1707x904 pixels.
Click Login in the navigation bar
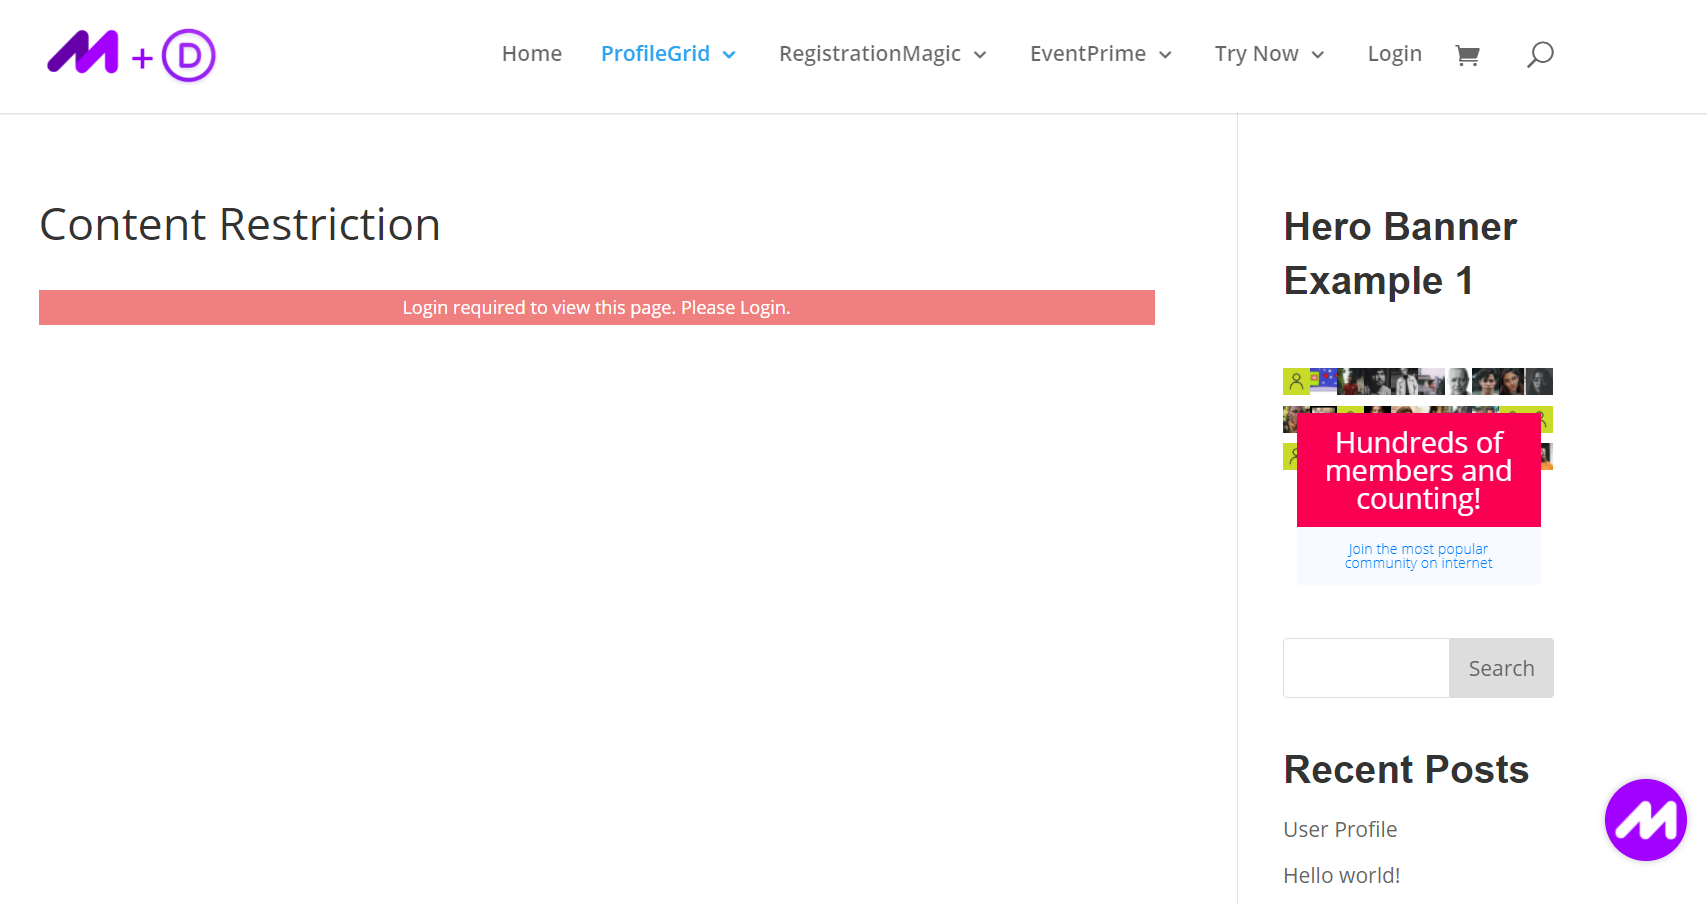pos(1394,53)
